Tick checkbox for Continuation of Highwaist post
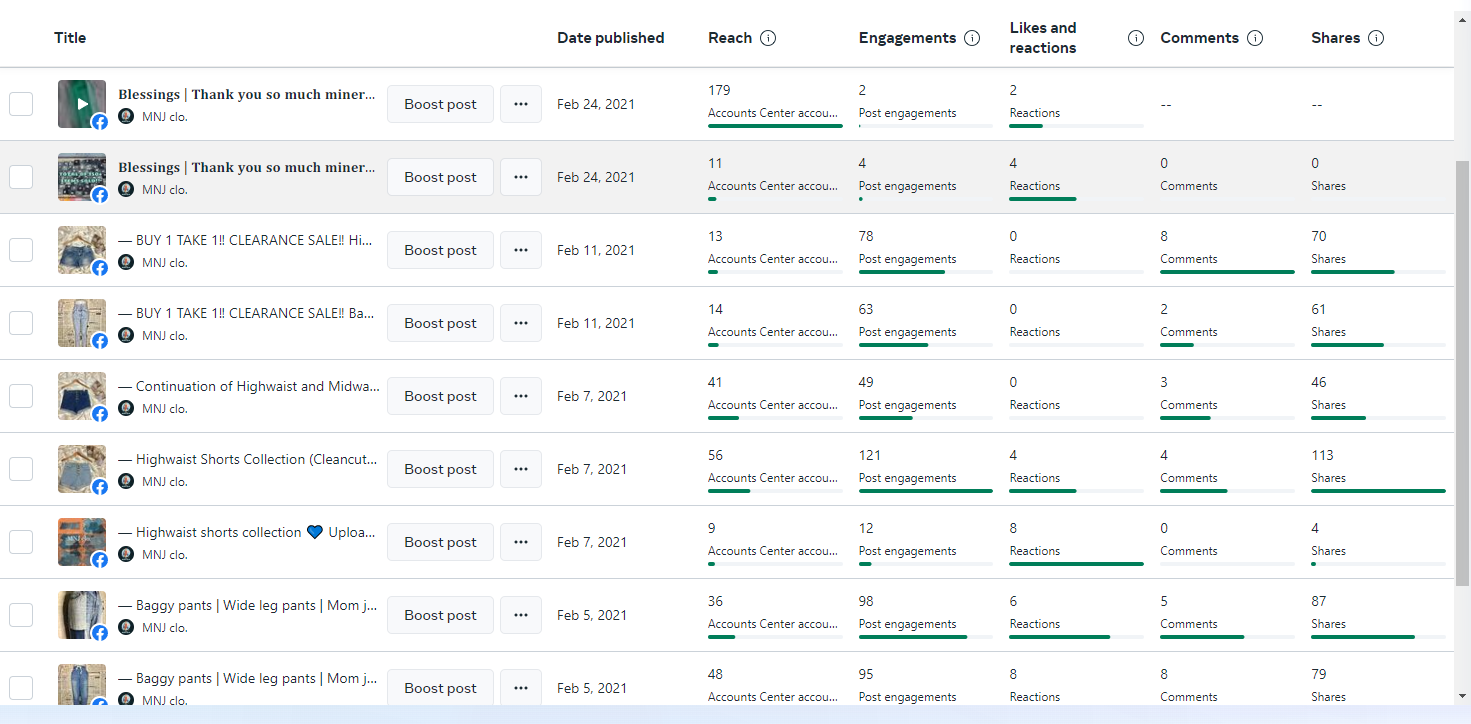 coord(21,396)
